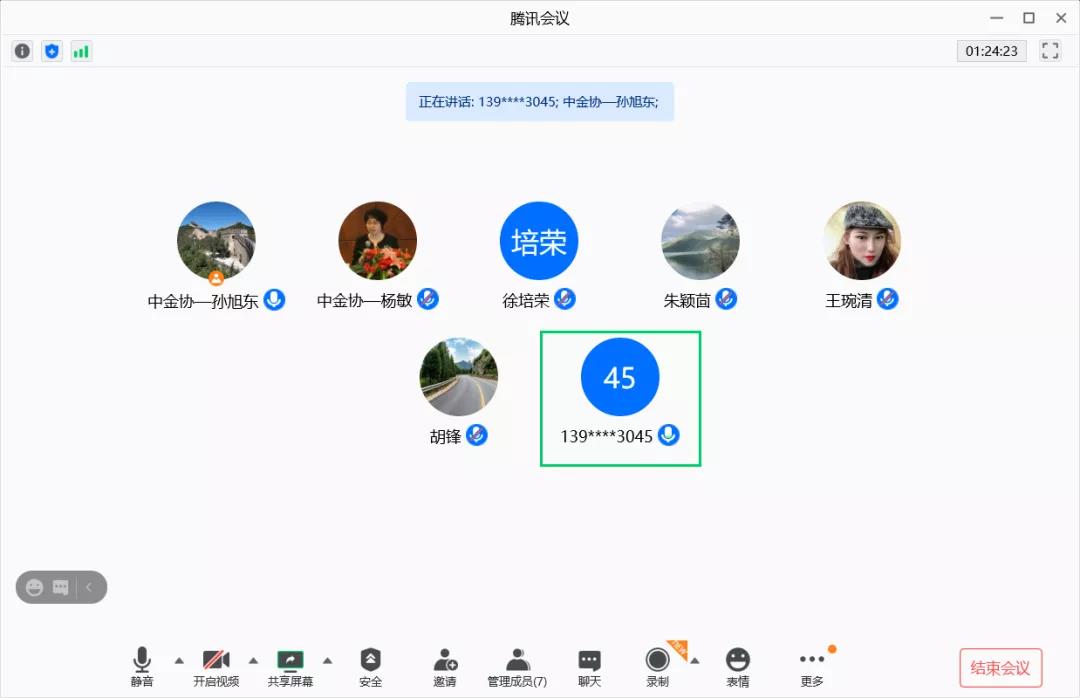Expand video options arrow beside 开启视频
This screenshot has width=1080, height=698.
click(x=253, y=661)
